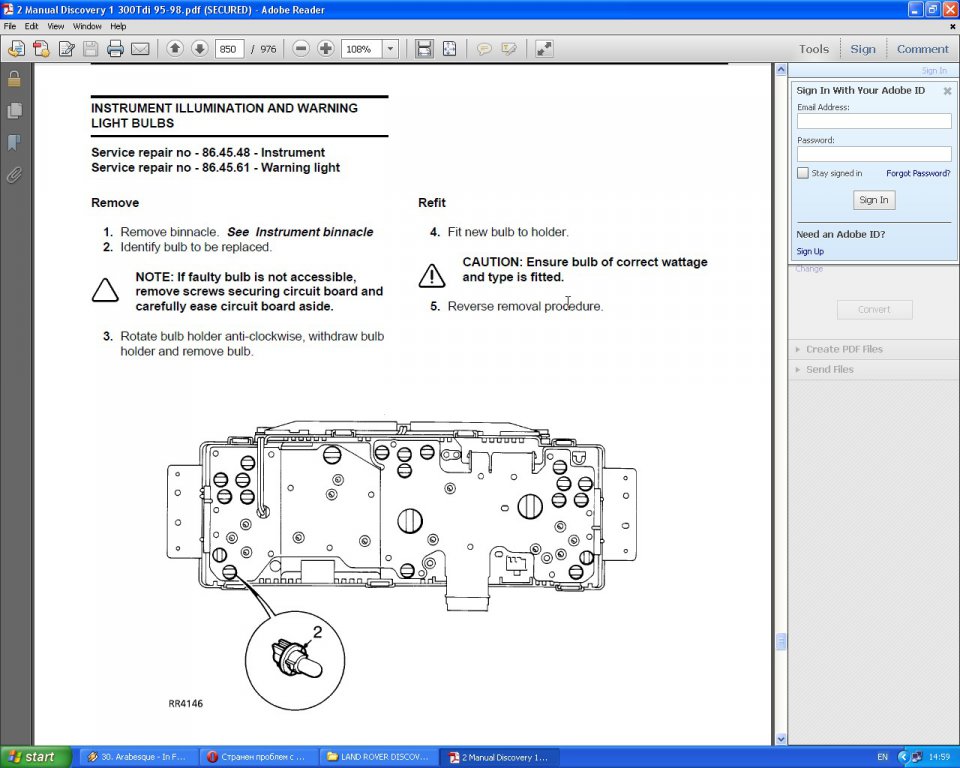Viewport: 960px width, 768px height.
Task: Click the fit-width scrolling mode icon
Action: 424,48
